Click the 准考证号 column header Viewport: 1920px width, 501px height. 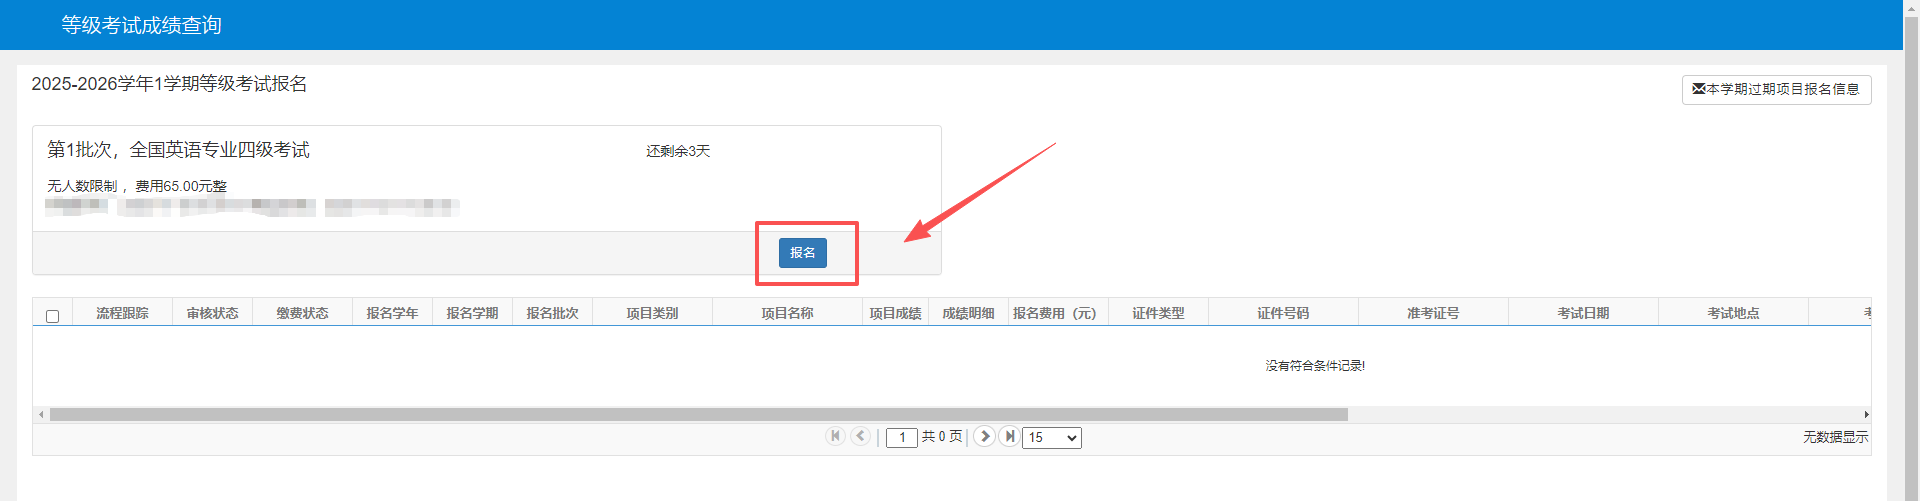point(1433,313)
